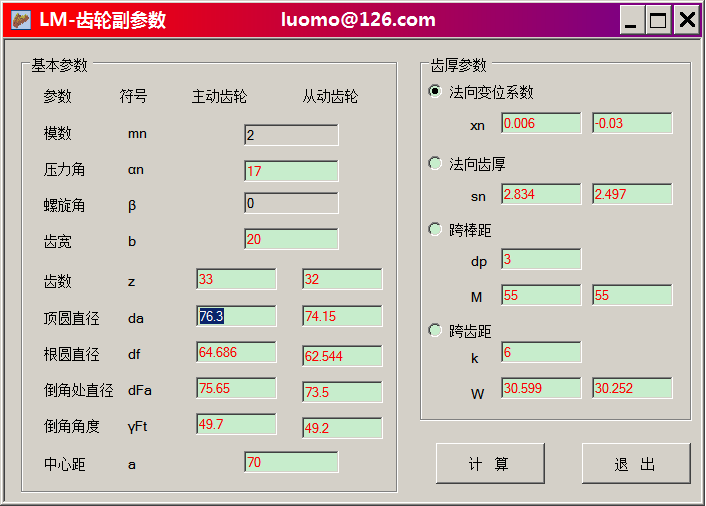Click the sn field showing 2.497
This screenshot has width=706, height=506.
(x=632, y=194)
